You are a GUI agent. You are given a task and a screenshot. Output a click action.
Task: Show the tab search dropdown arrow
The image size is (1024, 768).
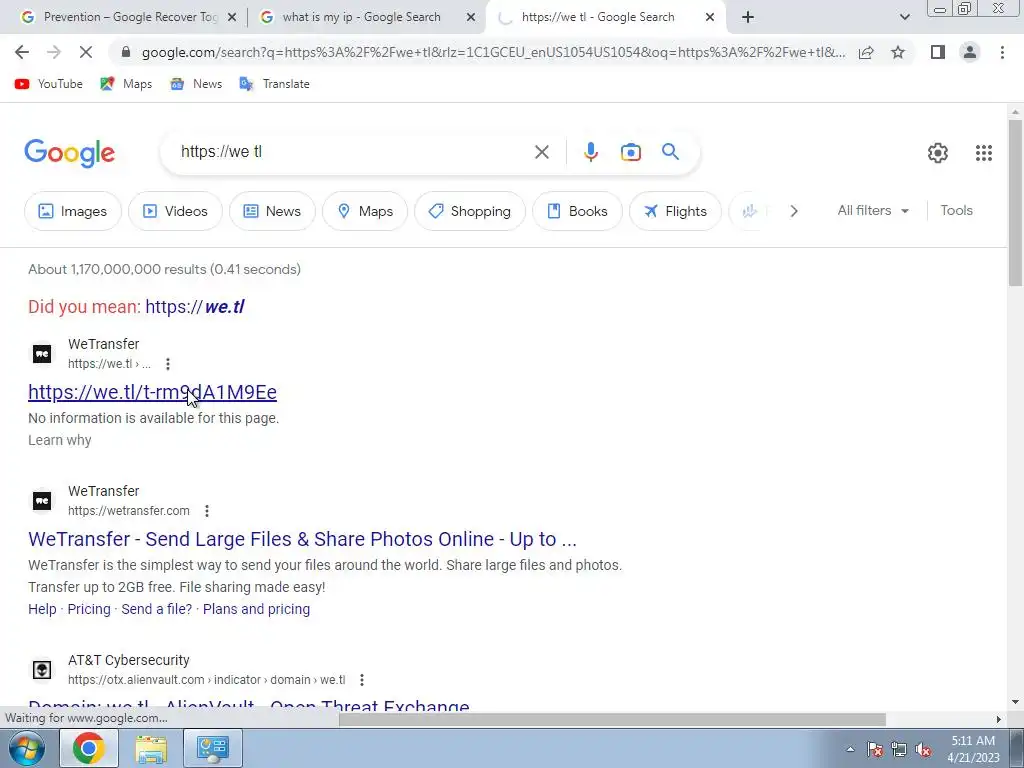[x=904, y=17]
